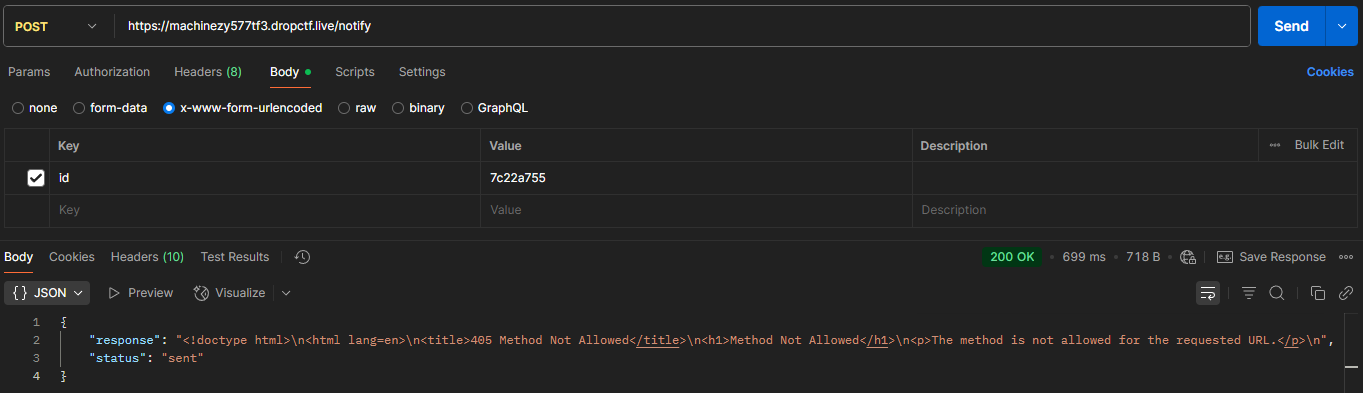The height and width of the screenshot is (393, 1363).
Task: Open the response Body tab
Action: click(x=18, y=257)
